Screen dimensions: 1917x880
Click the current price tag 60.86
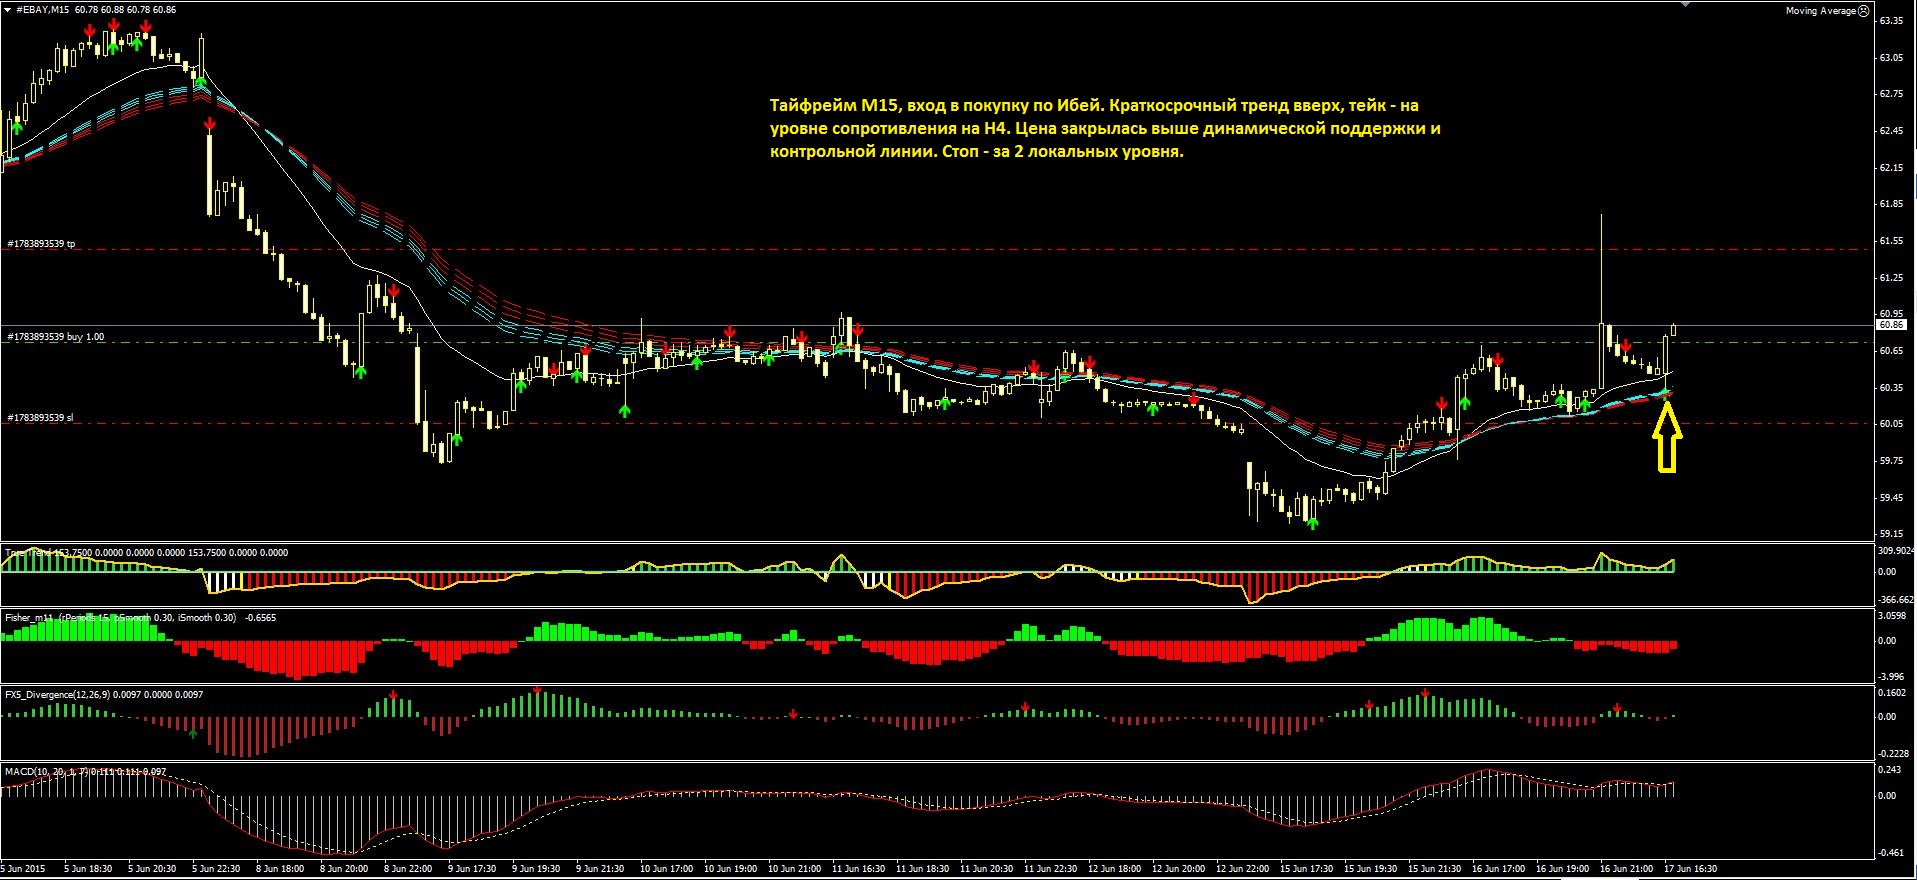tap(1891, 325)
